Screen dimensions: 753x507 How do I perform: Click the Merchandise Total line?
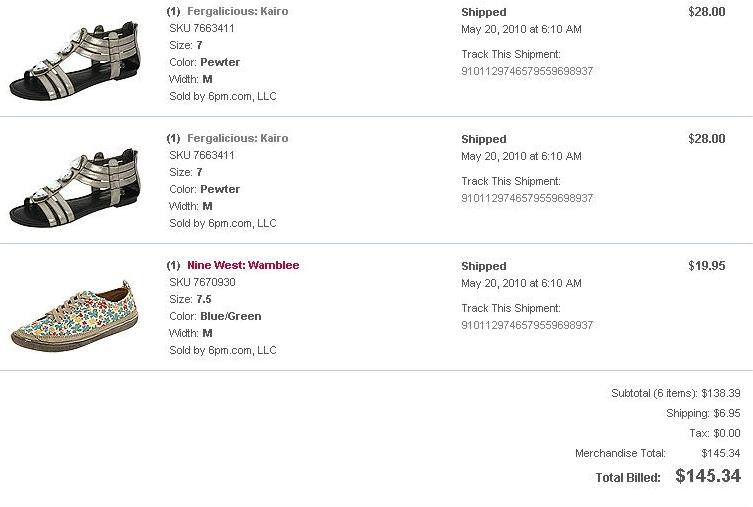657,454
